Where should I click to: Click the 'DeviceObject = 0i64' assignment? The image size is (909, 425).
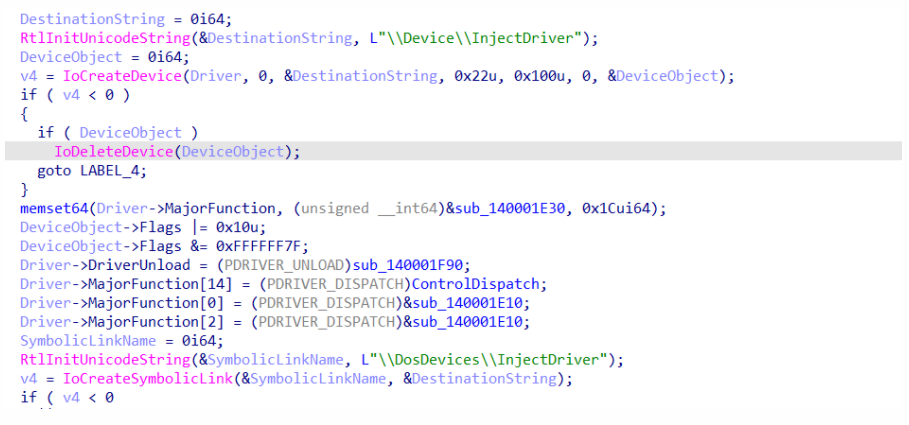(105, 57)
